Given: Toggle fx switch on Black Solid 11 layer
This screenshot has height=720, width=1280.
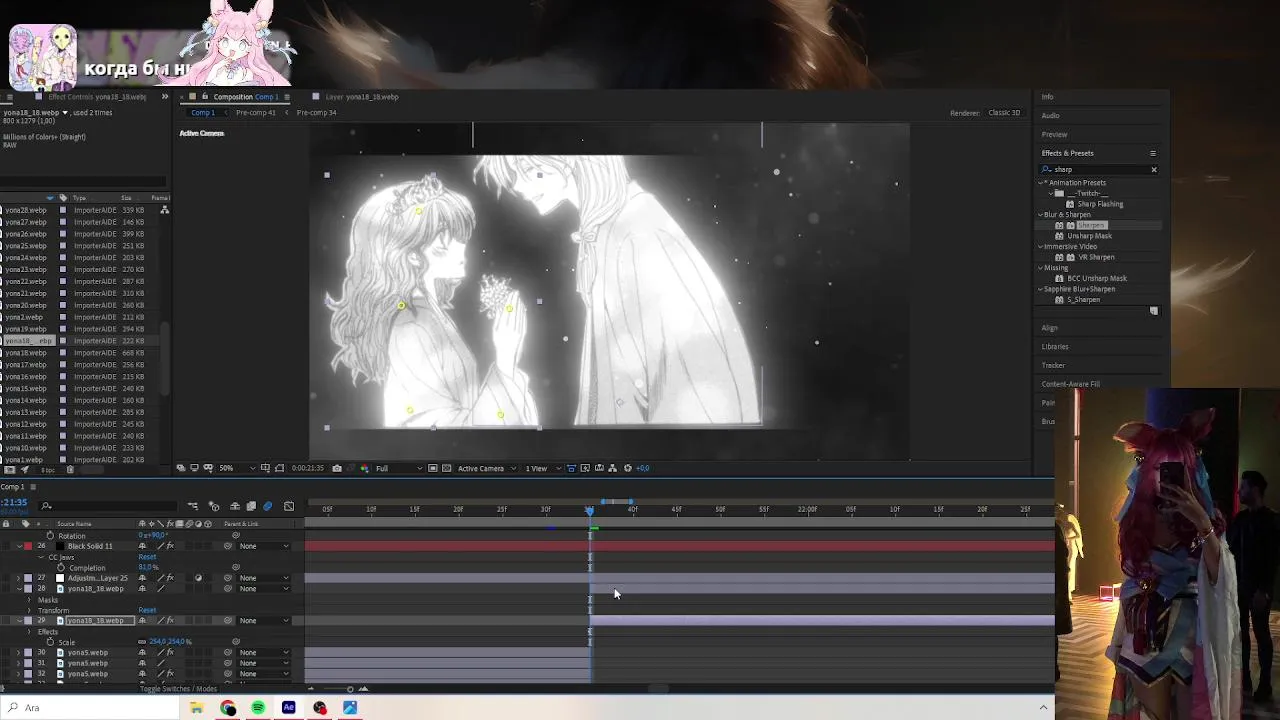Looking at the screenshot, I should click(x=170, y=546).
